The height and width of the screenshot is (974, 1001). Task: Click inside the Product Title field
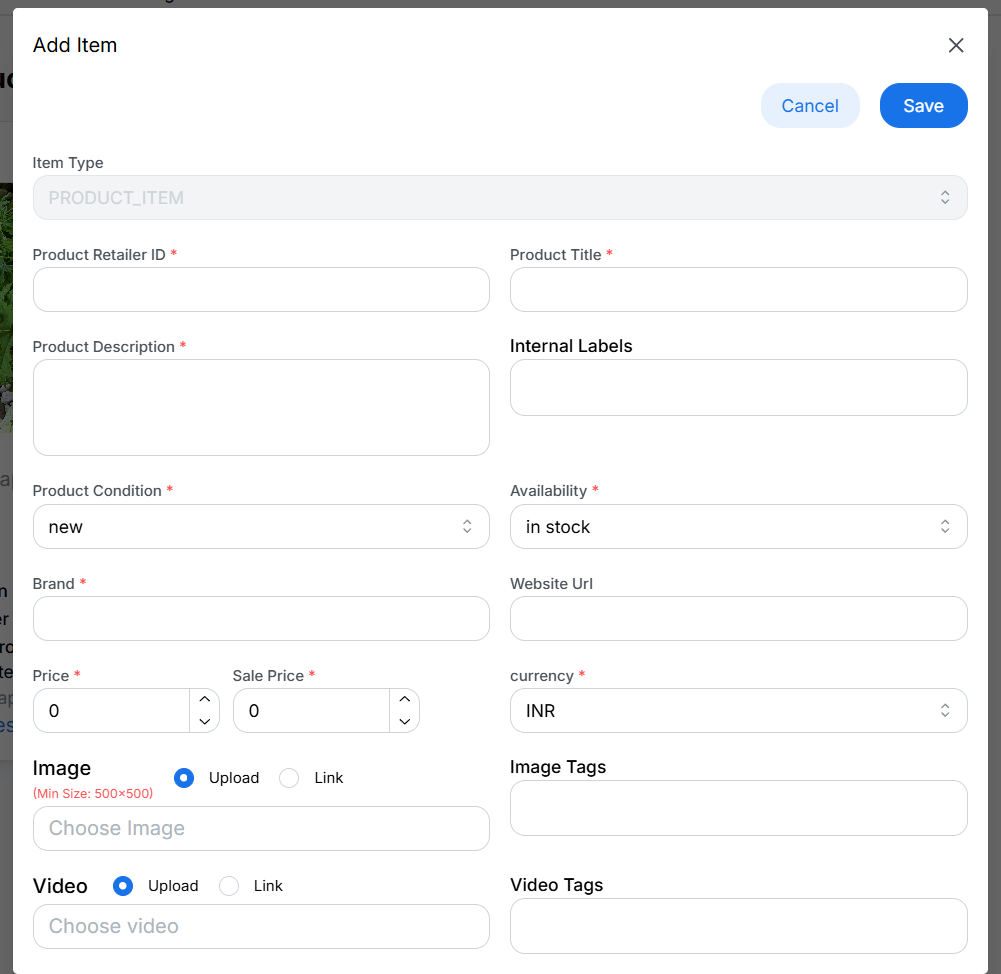(x=738, y=289)
